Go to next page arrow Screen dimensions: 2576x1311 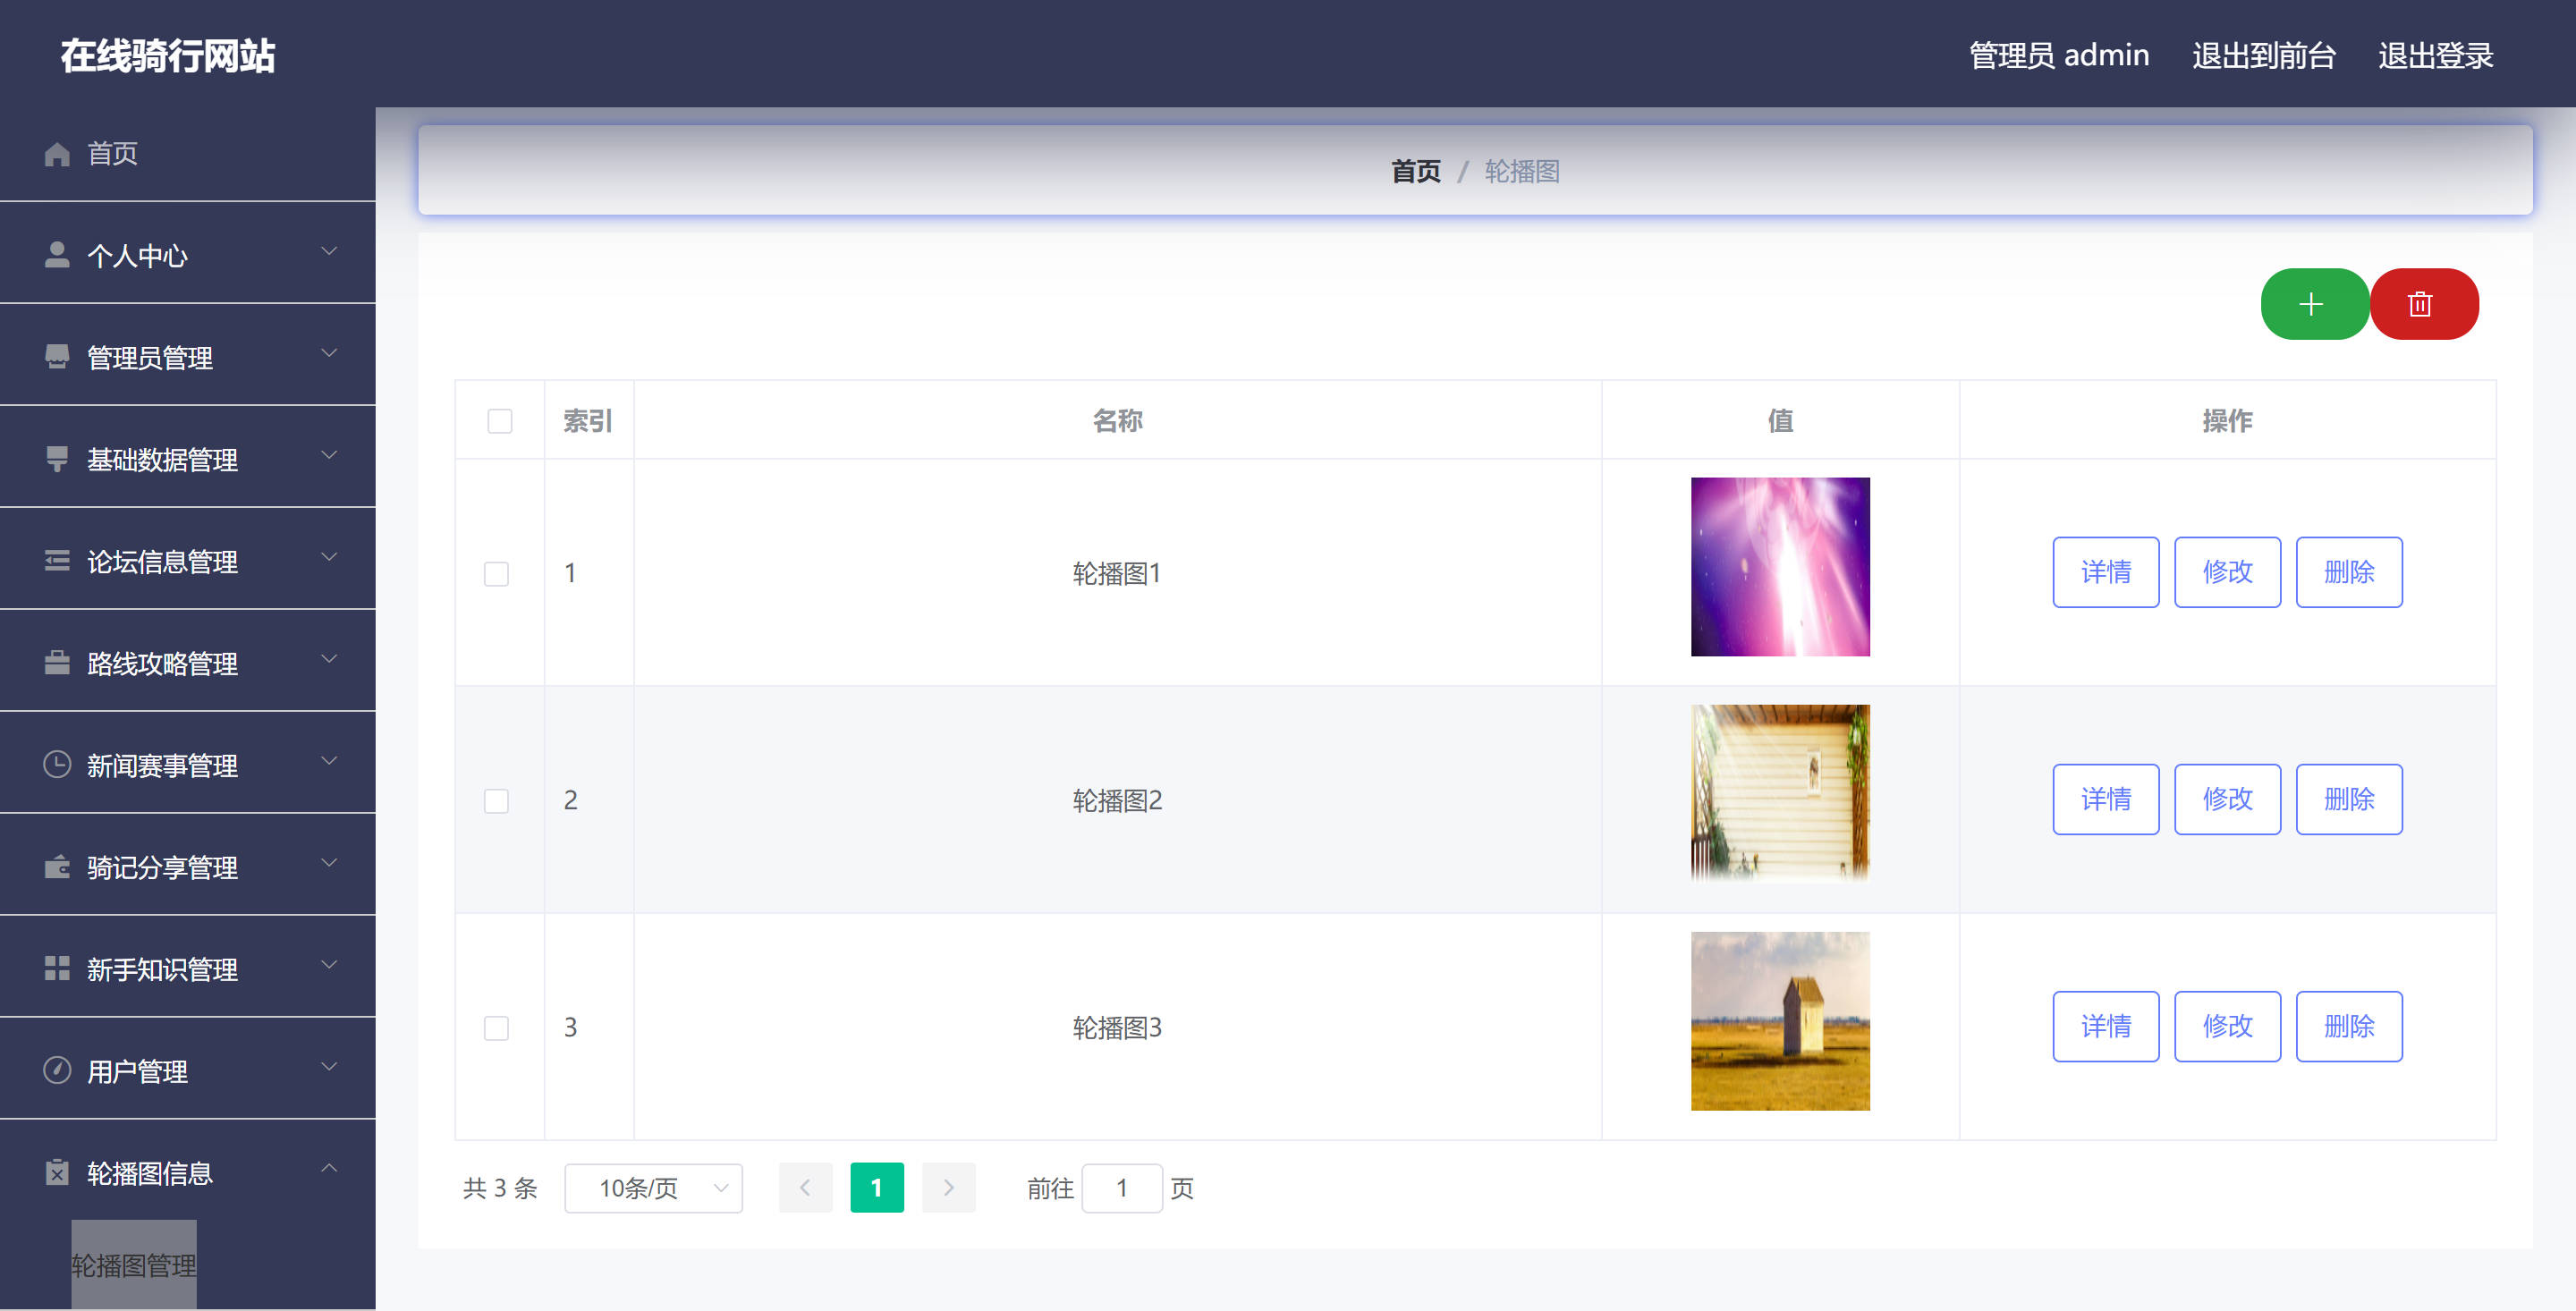click(x=948, y=1188)
